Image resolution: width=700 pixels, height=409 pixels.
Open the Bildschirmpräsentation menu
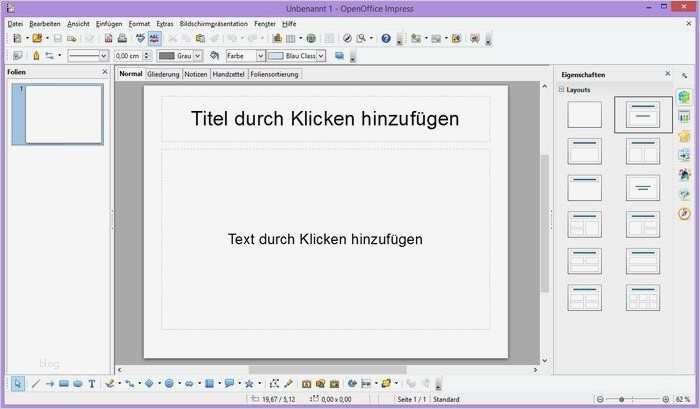(214, 24)
